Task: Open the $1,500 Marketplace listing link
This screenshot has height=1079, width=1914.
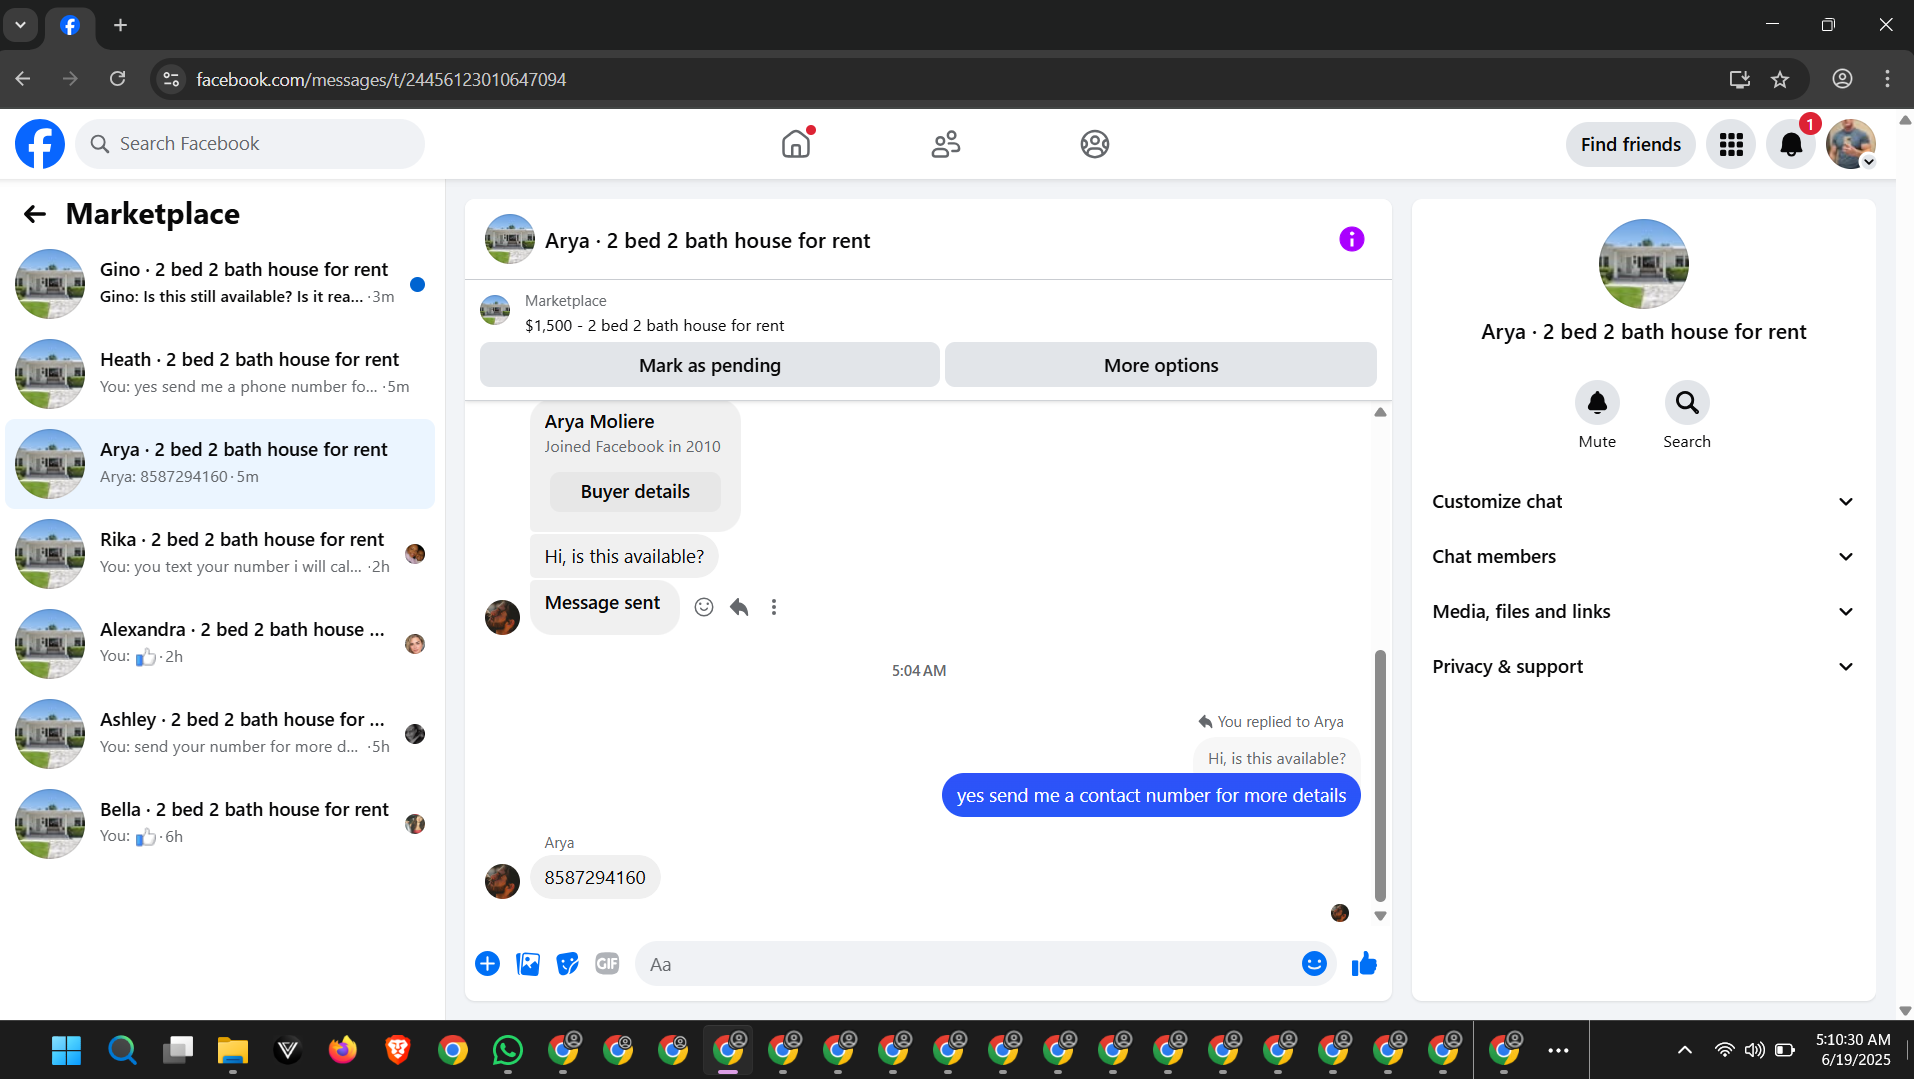Action: (x=654, y=326)
